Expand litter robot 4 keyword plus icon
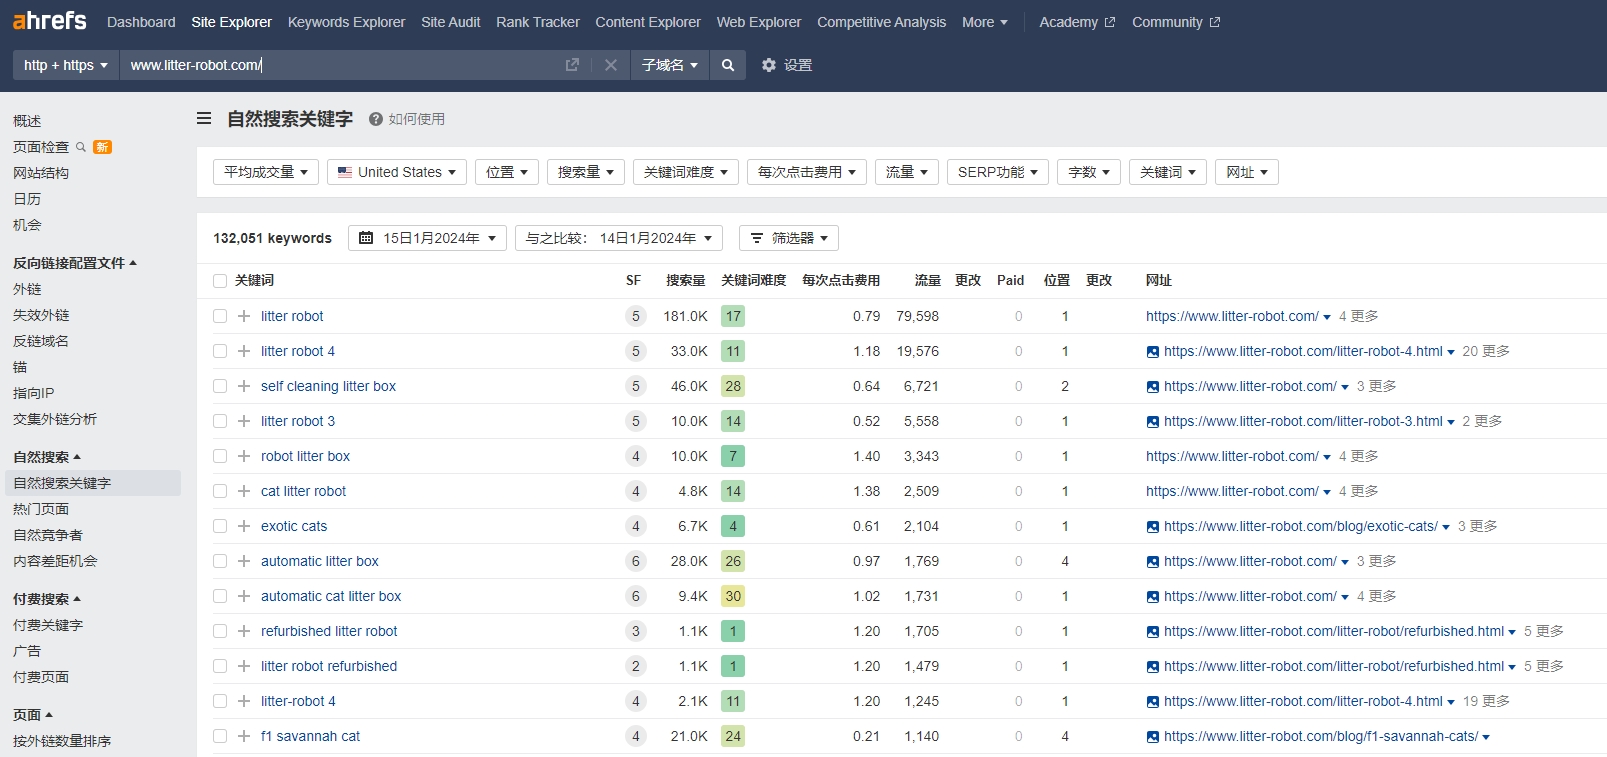The width and height of the screenshot is (1607, 757). pos(244,351)
